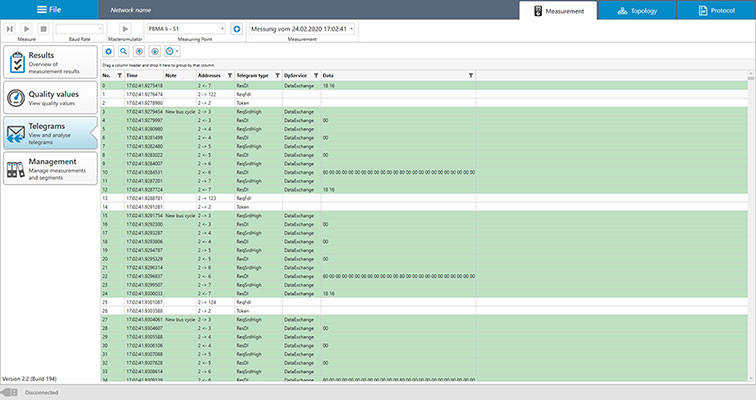Open the clock icon dropdown arrow
This screenshot has width=756, height=400.
[178, 49]
